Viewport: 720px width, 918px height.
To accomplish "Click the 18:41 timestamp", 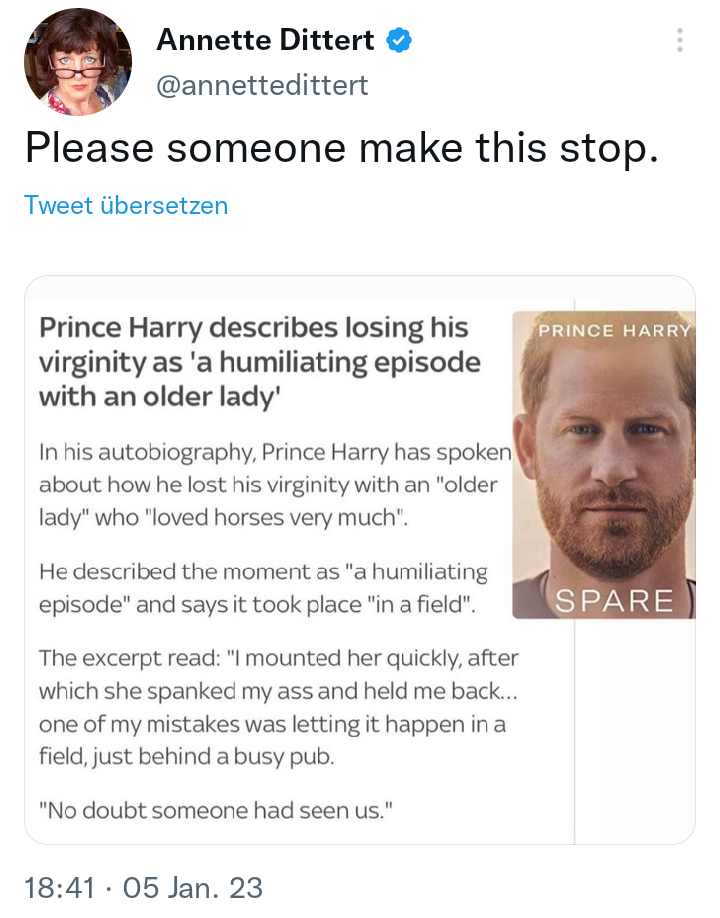I will 59,888.
